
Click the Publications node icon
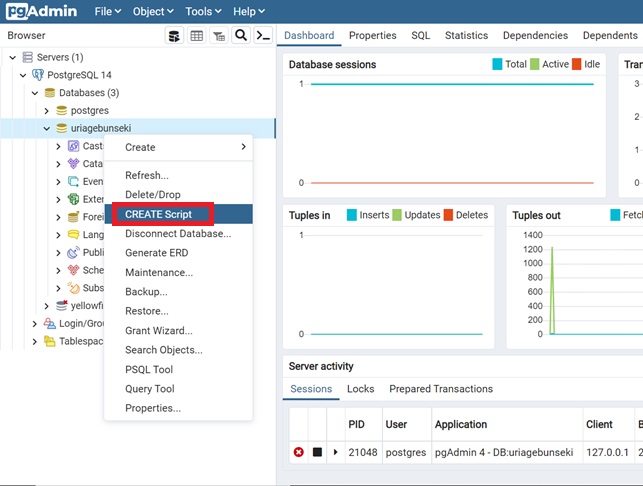pos(73,252)
